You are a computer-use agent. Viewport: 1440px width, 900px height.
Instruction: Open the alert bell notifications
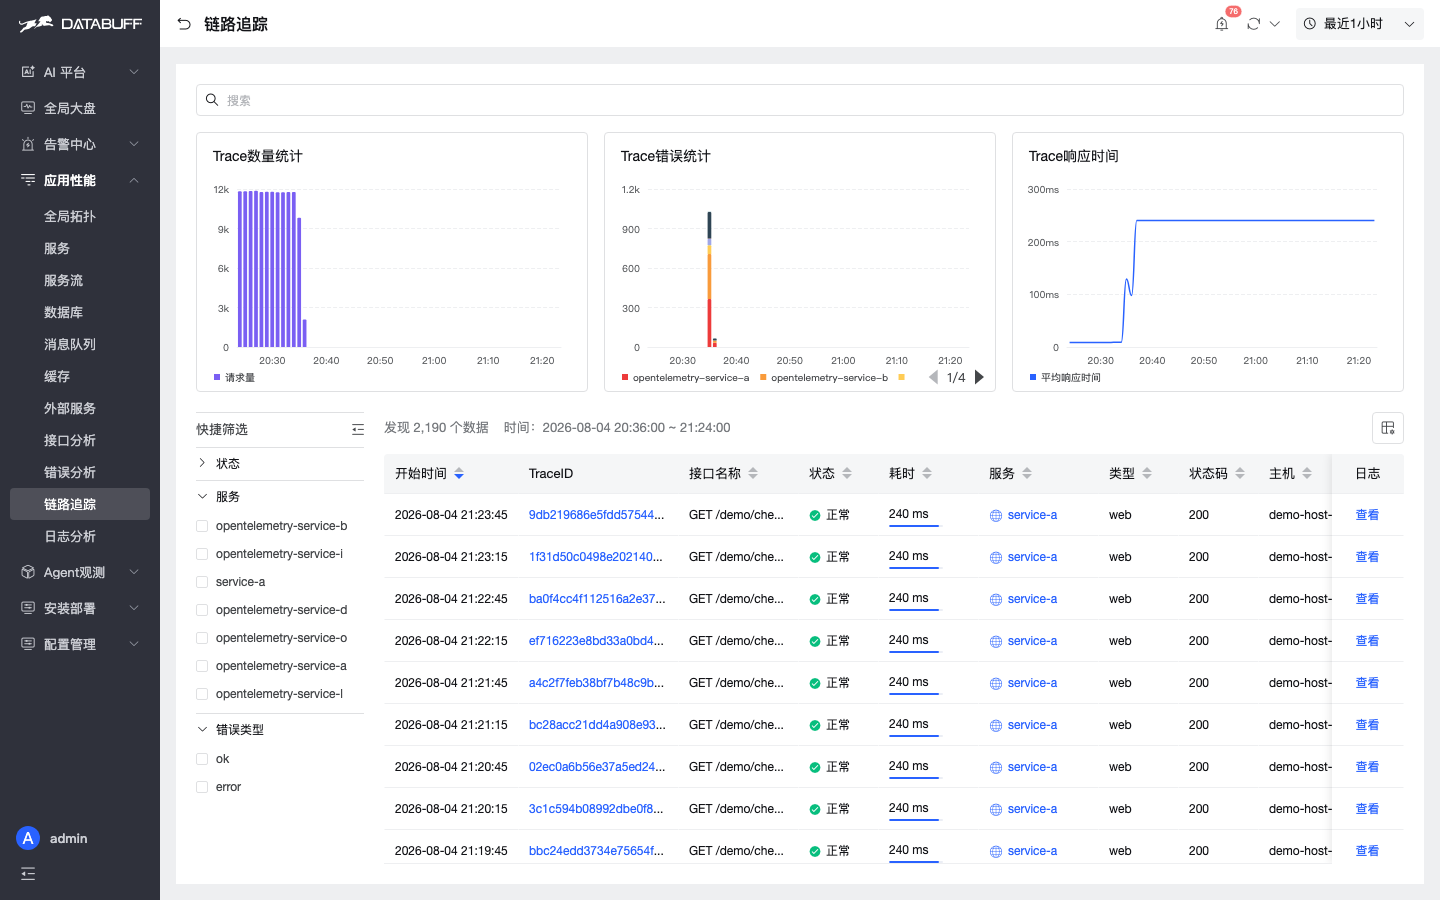(x=1222, y=24)
